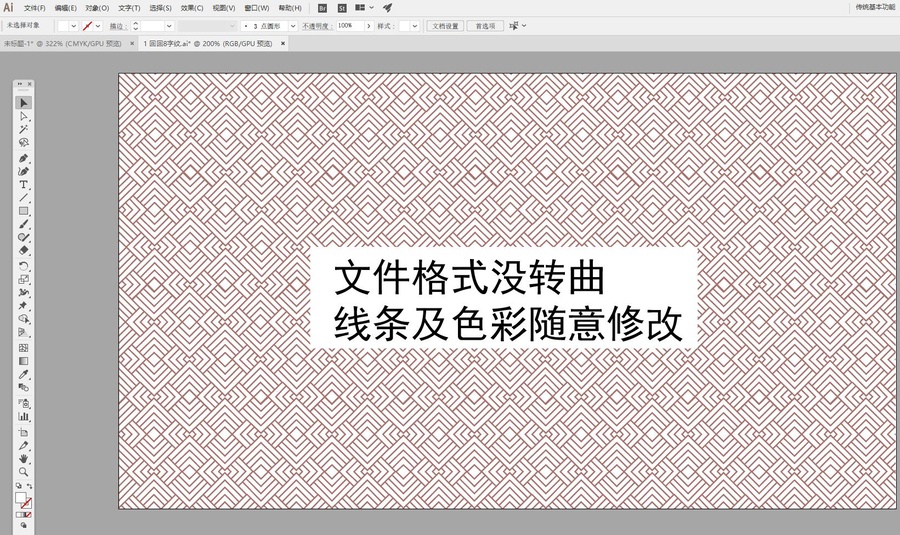Viewport: 900px width, 535px height.
Task: Open the 视图(V) menu
Action: (x=224, y=8)
